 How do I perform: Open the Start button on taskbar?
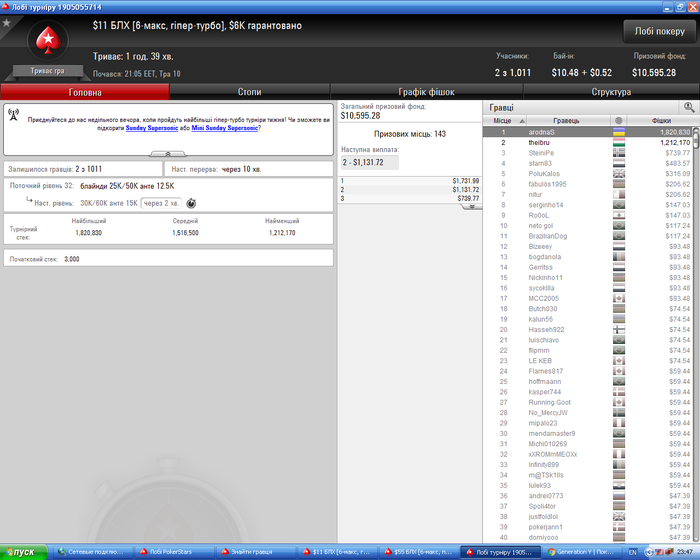coord(24,552)
